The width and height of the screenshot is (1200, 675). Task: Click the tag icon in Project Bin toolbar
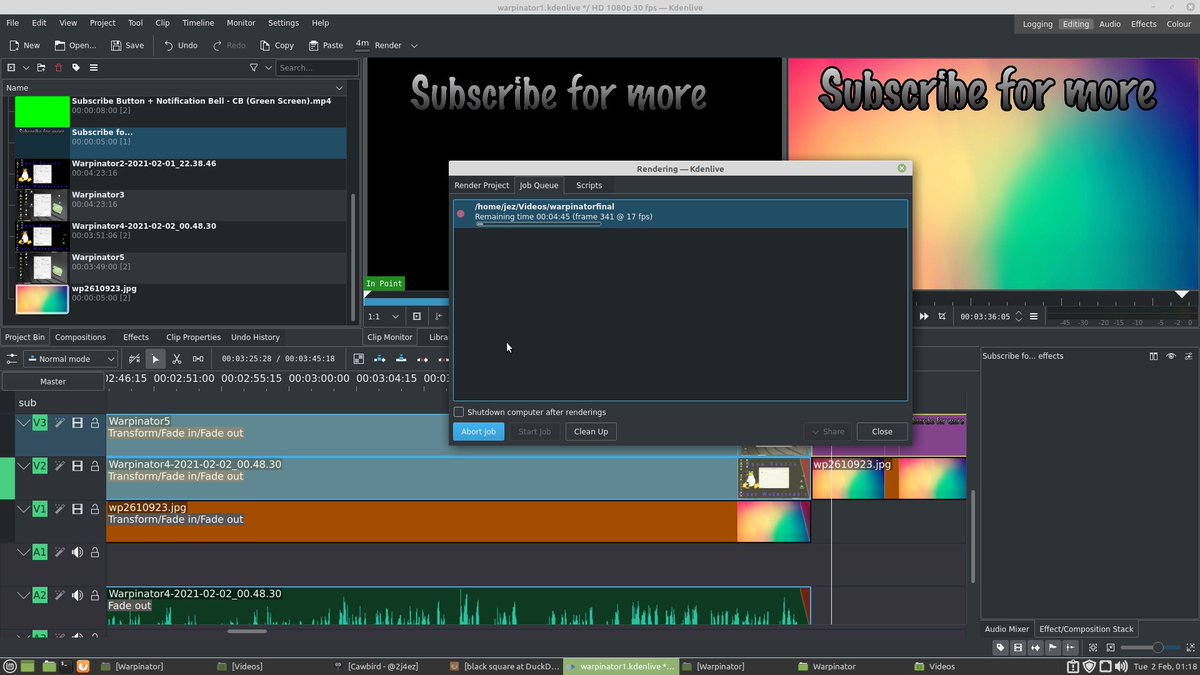click(76, 68)
